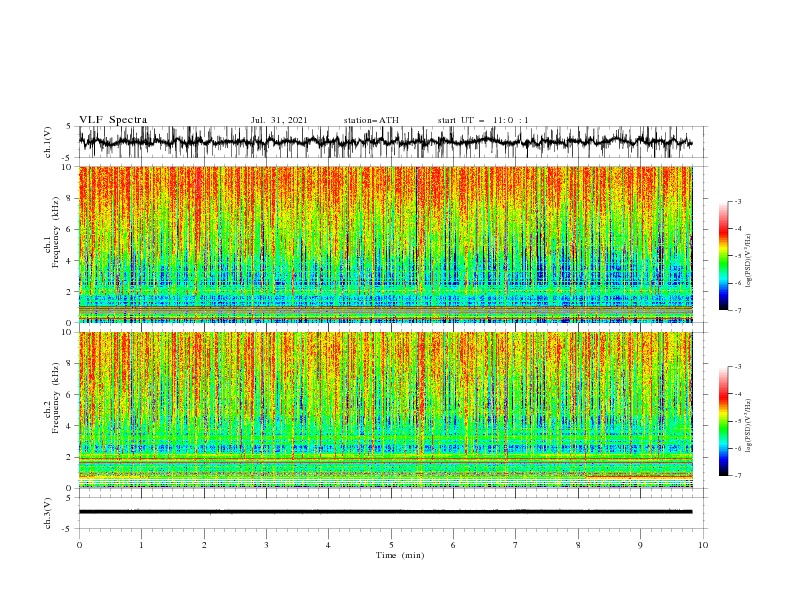
Task: Click the log(PSD) label beside ch.2 colorbar
Action: point(749,426)
